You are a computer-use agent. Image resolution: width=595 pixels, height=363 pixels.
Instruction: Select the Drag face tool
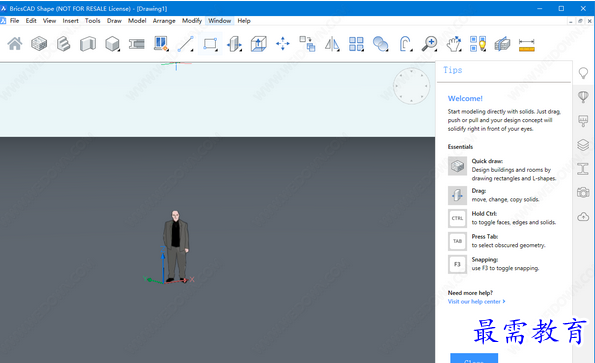point(234,44)
